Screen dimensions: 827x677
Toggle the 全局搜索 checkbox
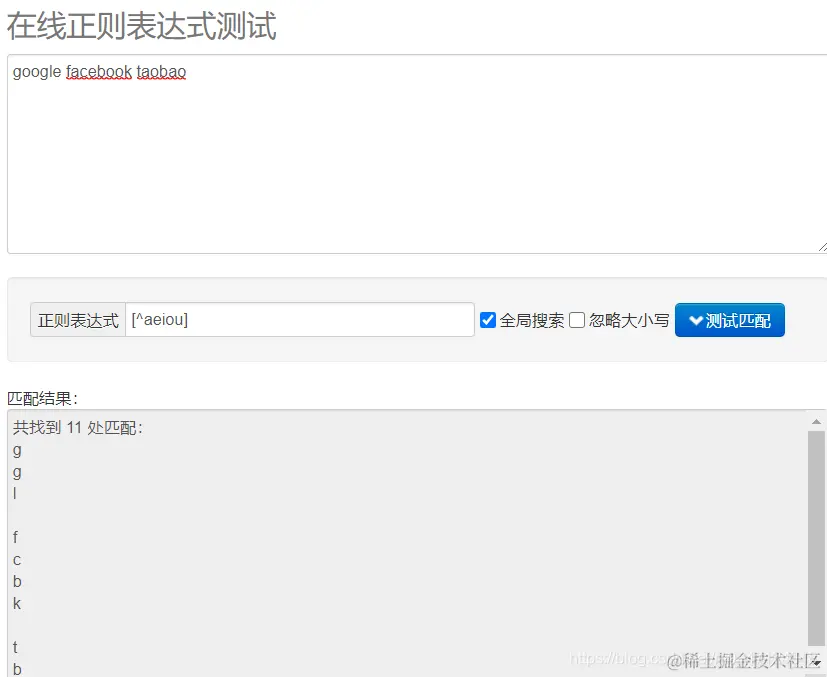[488, 320]
